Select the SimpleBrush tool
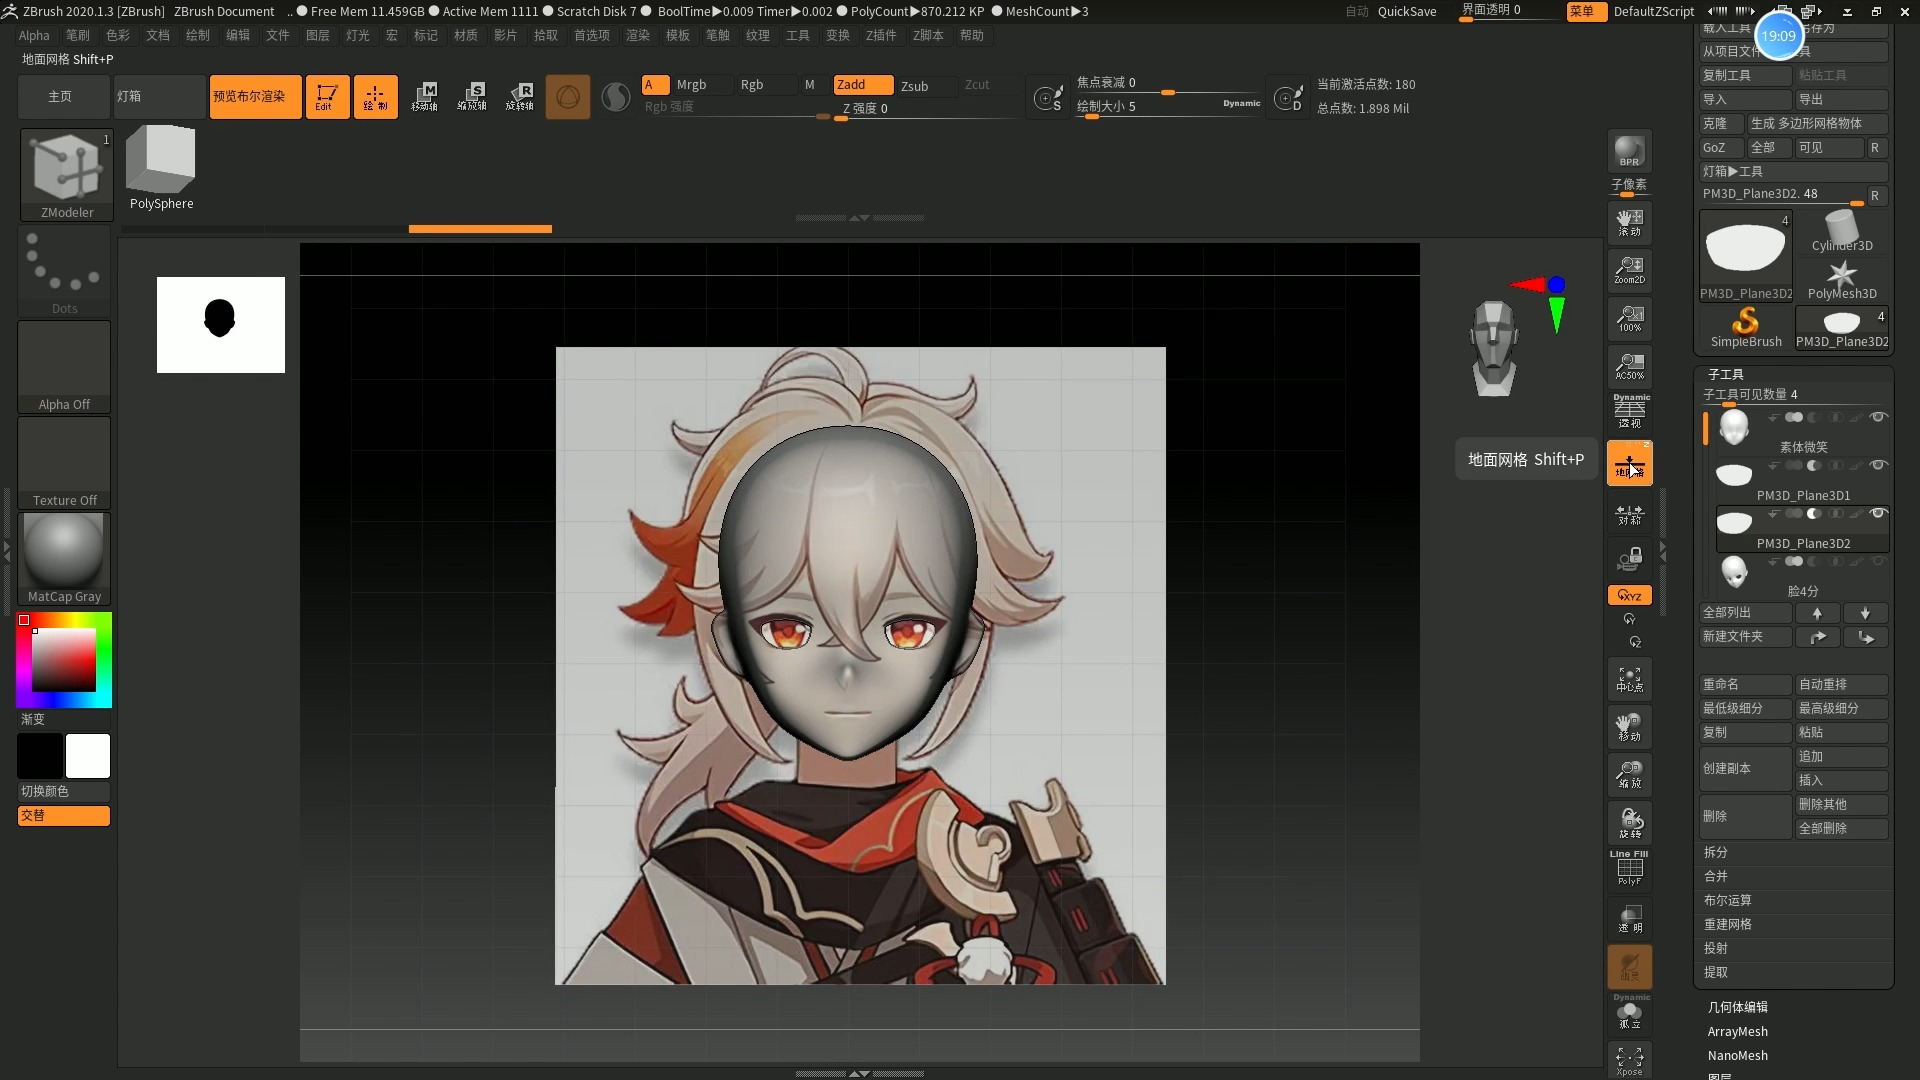Image resolution: width=1920 pixels, height=1080 pixels. [x=1745, y=328]
